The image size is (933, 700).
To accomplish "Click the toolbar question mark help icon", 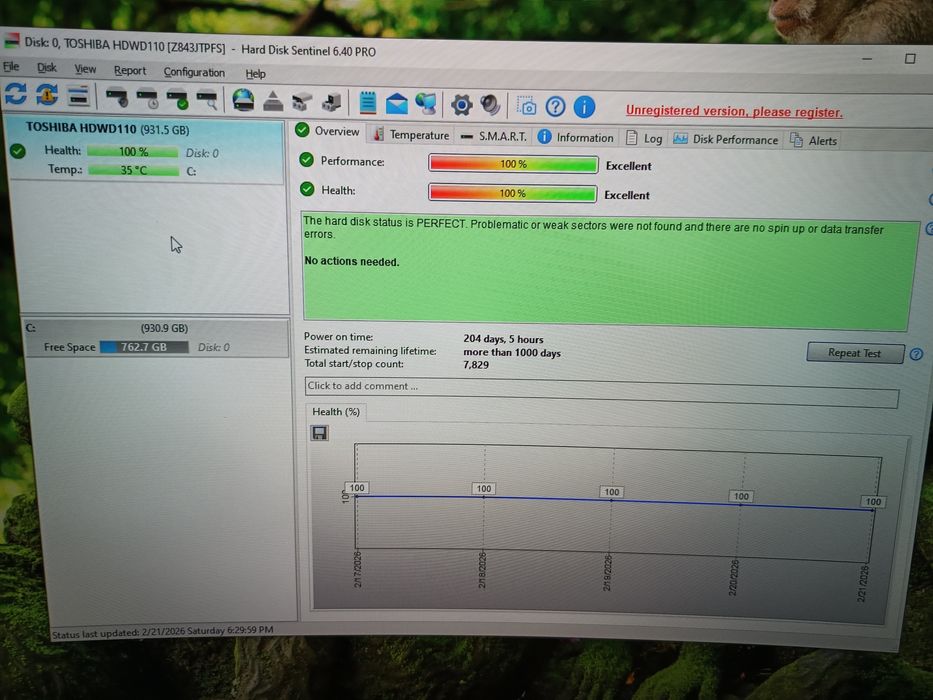I will point(555,107).
